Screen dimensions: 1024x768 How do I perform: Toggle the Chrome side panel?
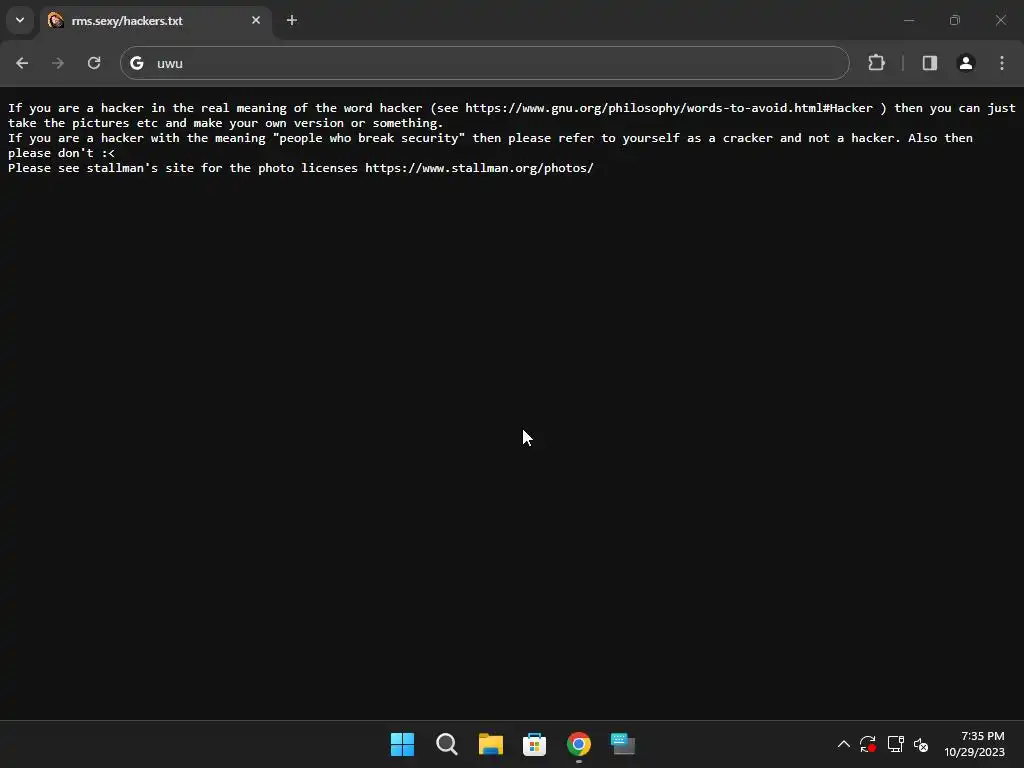[929, 63]
